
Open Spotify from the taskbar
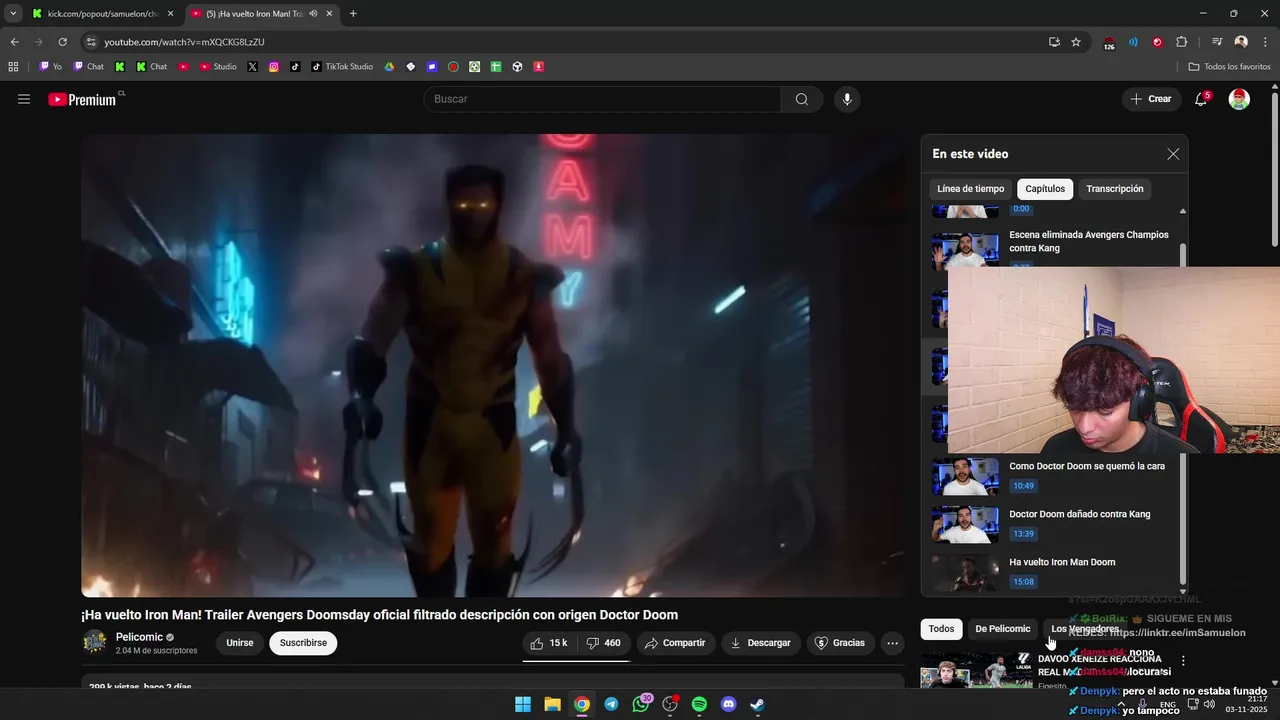tap(699, 704)
